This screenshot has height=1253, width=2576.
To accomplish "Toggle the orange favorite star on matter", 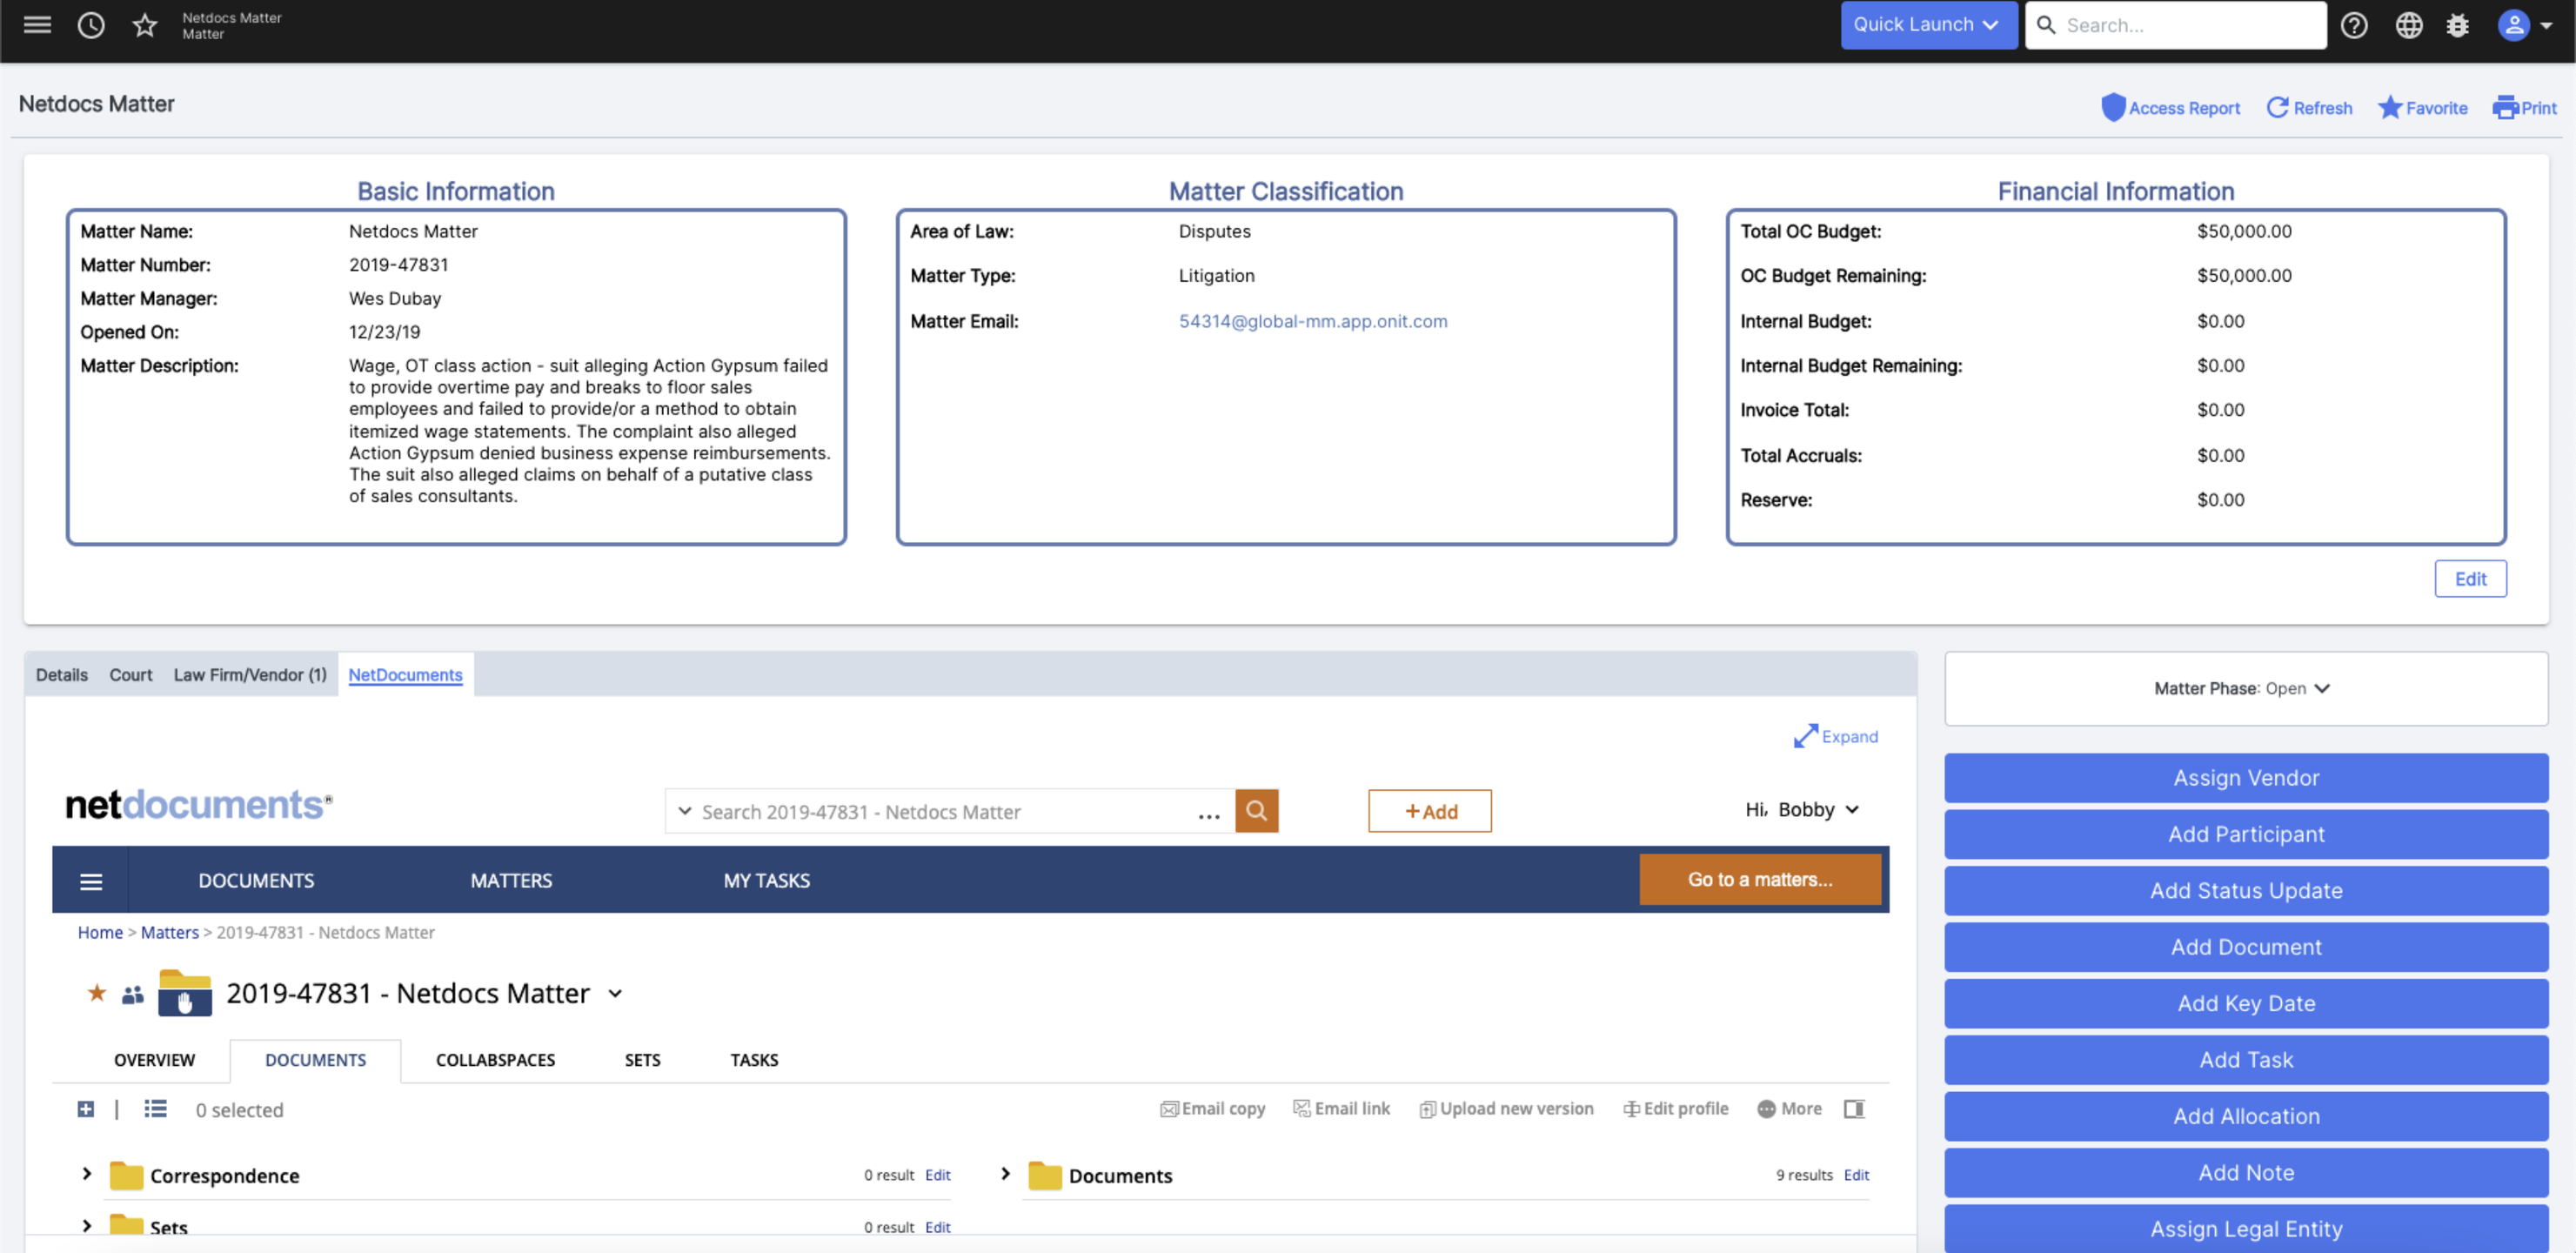I will [x=97, y=992].
